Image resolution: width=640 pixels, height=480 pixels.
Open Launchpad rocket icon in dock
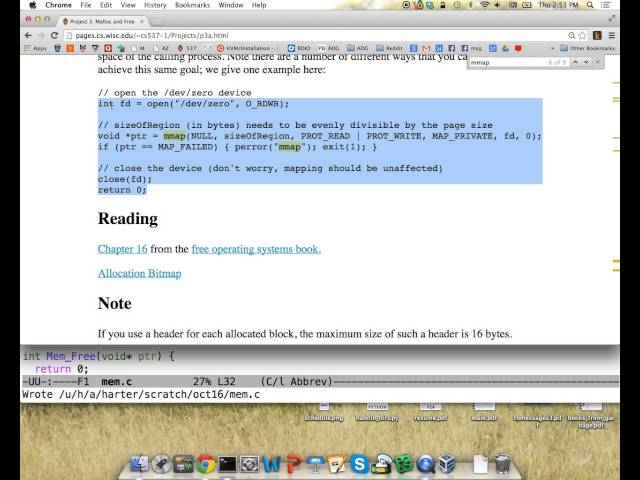point(161,464)
